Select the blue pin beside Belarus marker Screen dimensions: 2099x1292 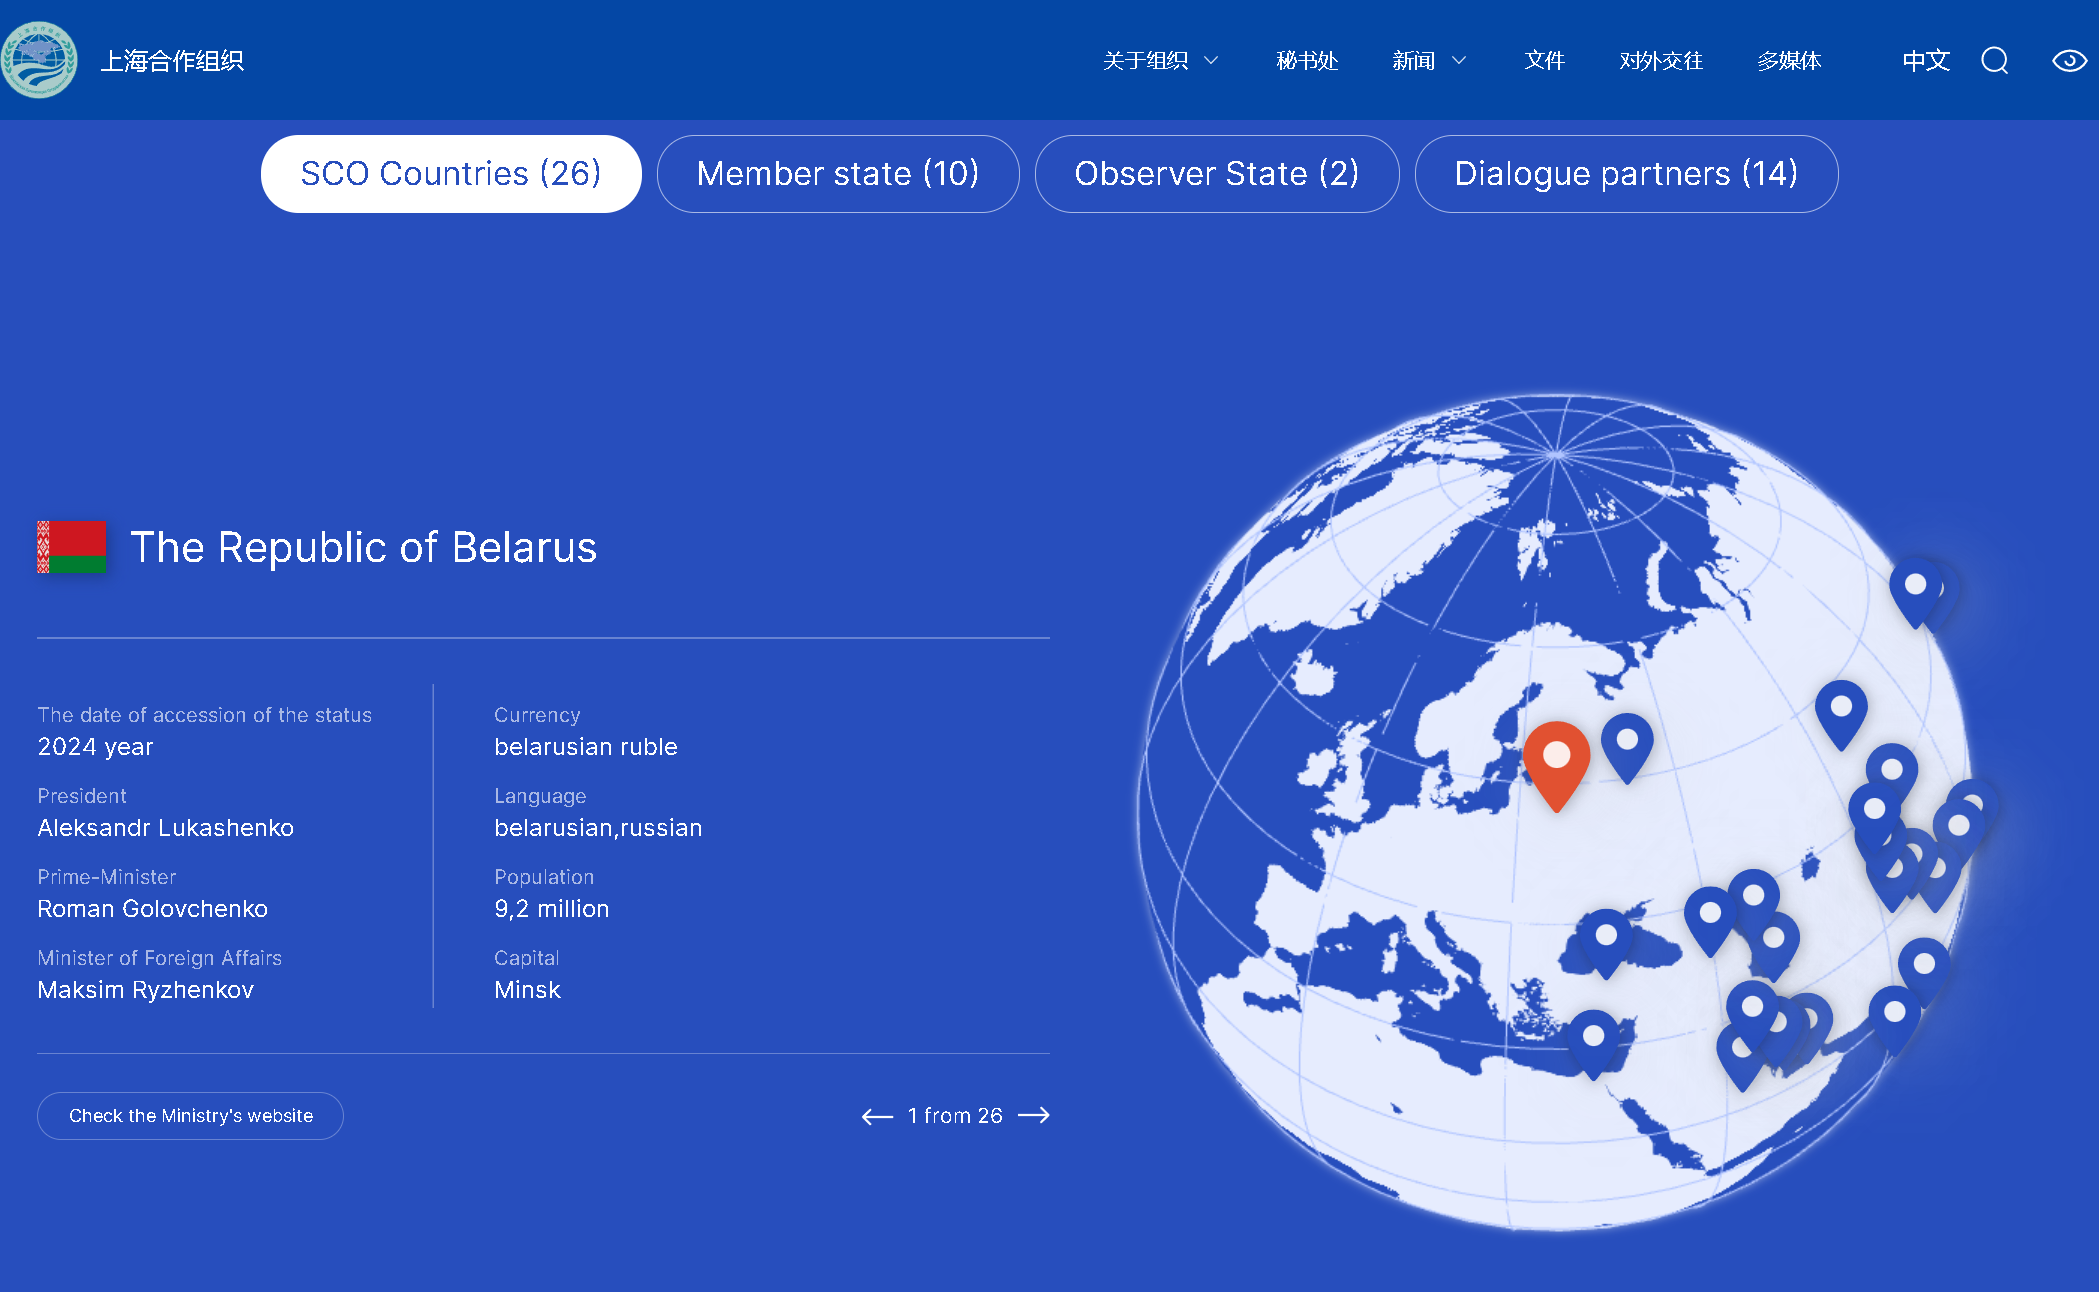(1627, 743)
